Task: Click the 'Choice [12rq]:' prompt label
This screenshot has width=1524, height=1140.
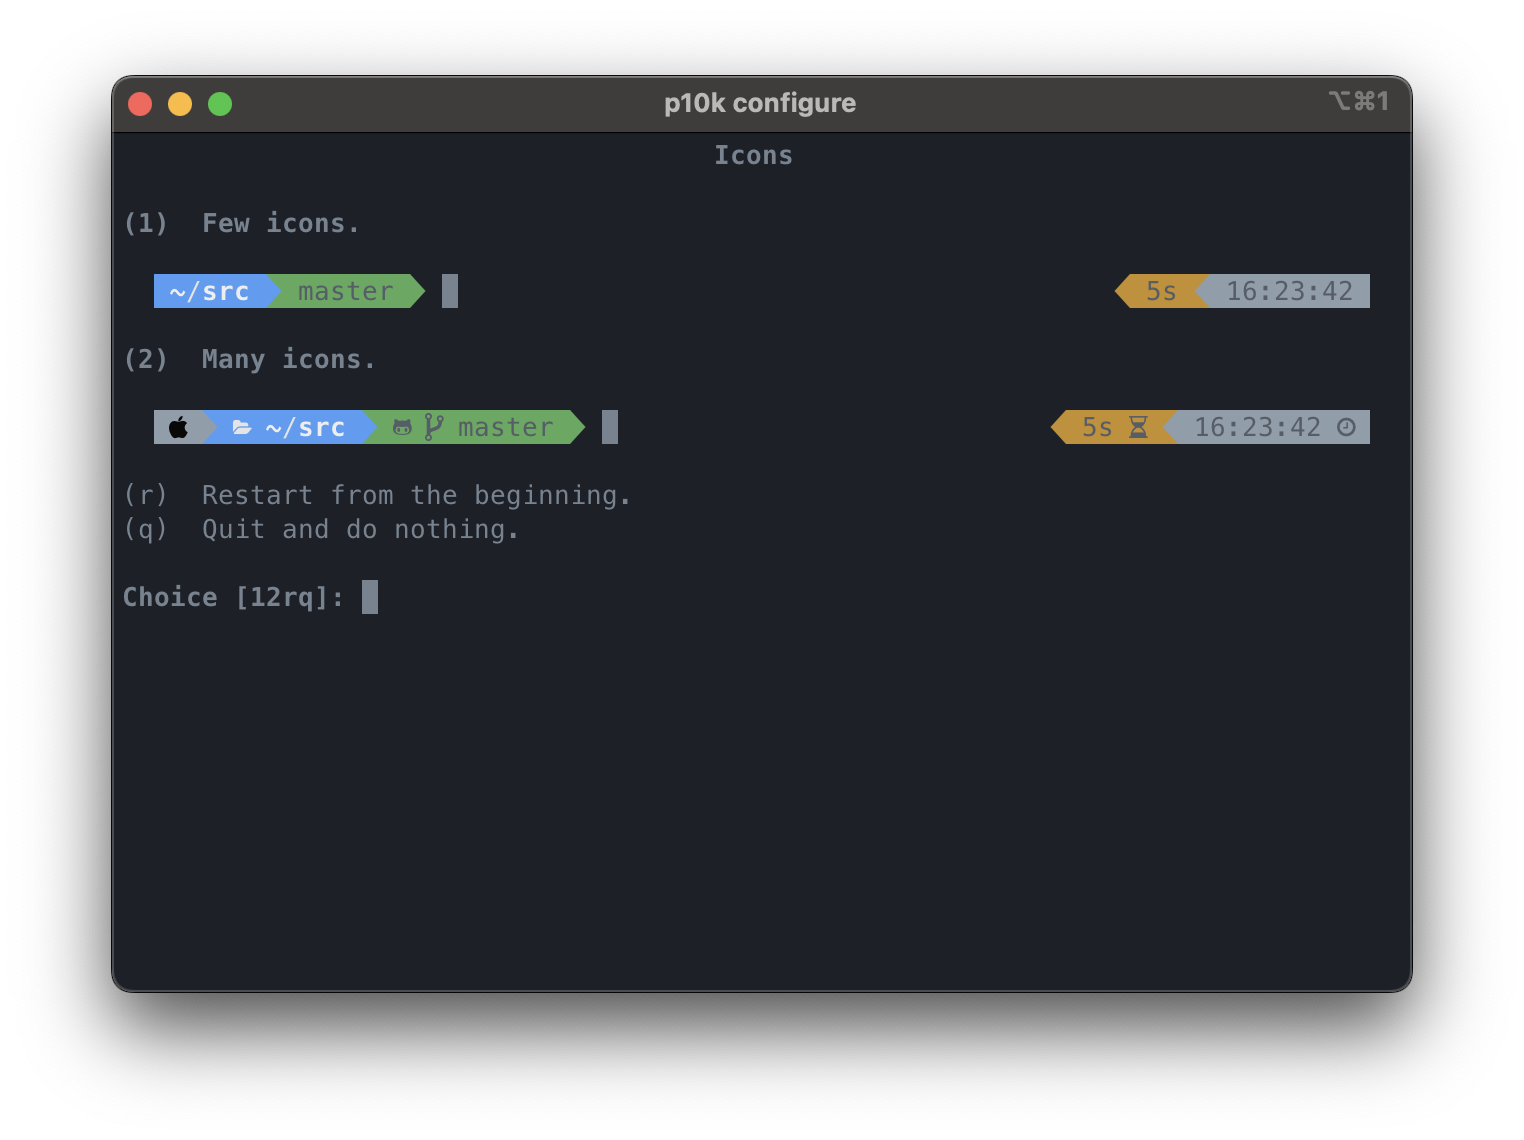Action: pos(234,597)
